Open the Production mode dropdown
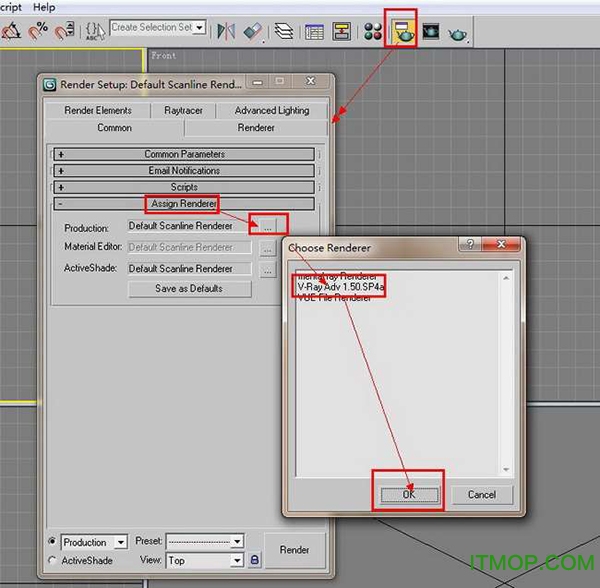The width and height of the screenshot is (600, 588). [x=121, y=542]
